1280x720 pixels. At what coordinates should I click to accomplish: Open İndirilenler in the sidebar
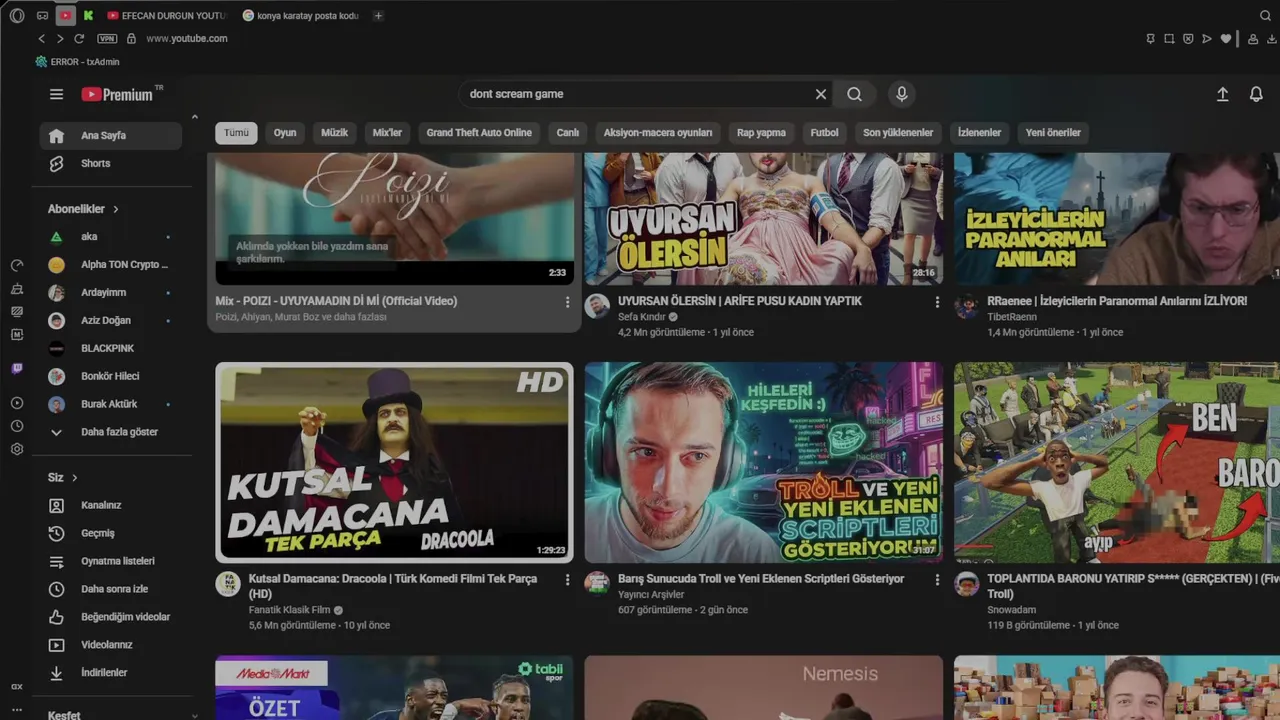[x=110, y=673]
